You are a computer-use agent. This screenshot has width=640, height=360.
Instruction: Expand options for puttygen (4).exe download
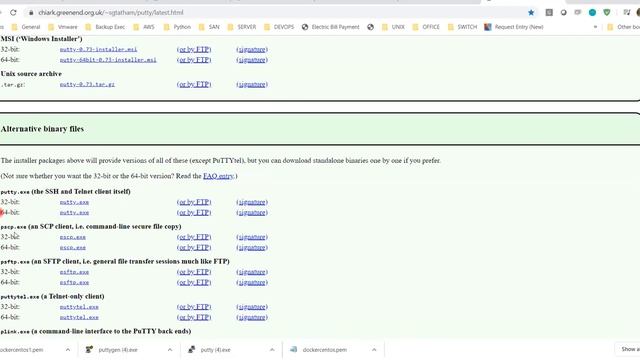(170, 350)
